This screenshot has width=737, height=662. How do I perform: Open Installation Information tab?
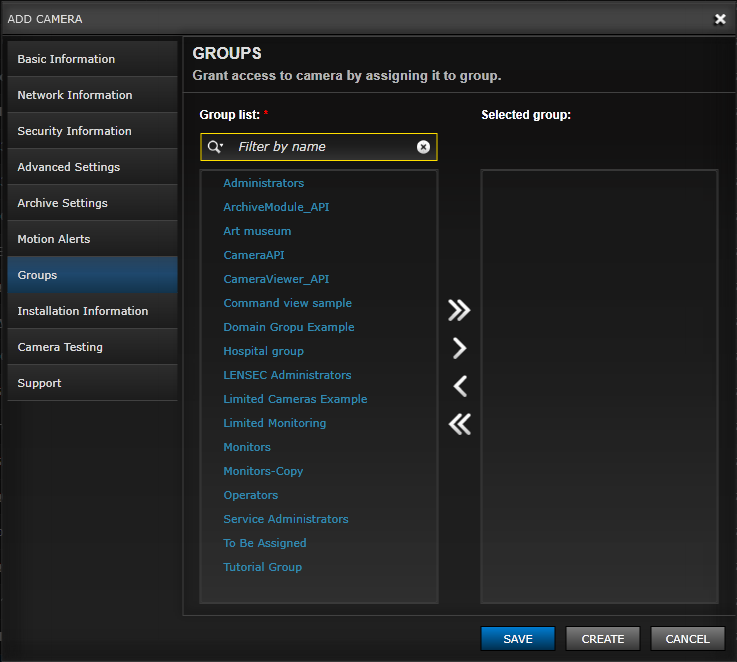click(x=93, y=311)
